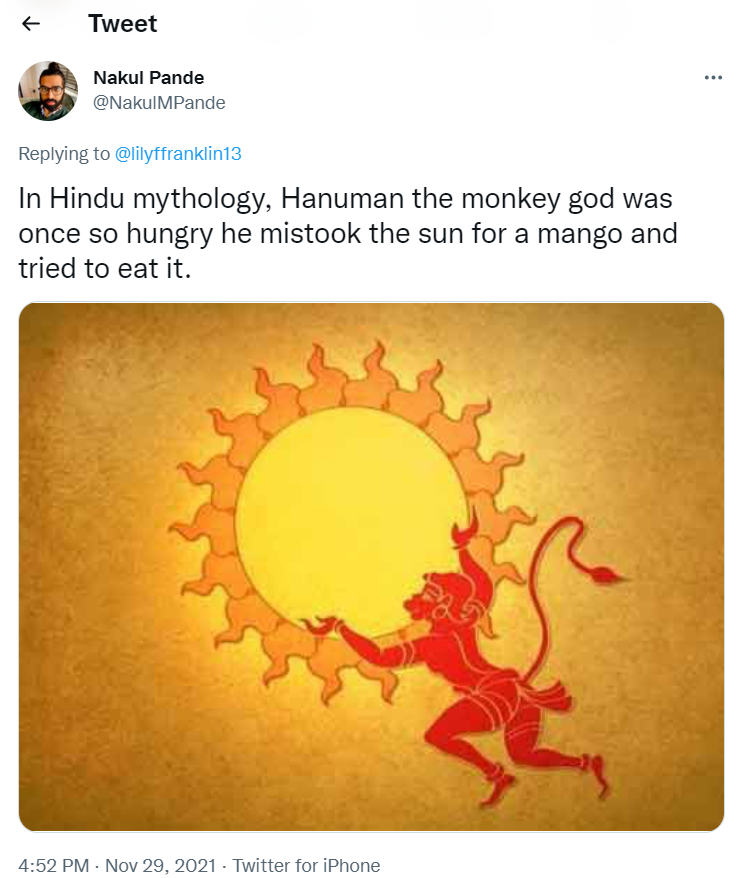Click "tried to eat it" in the tweet
Screen dimensions: 746x878
point(104,270)
